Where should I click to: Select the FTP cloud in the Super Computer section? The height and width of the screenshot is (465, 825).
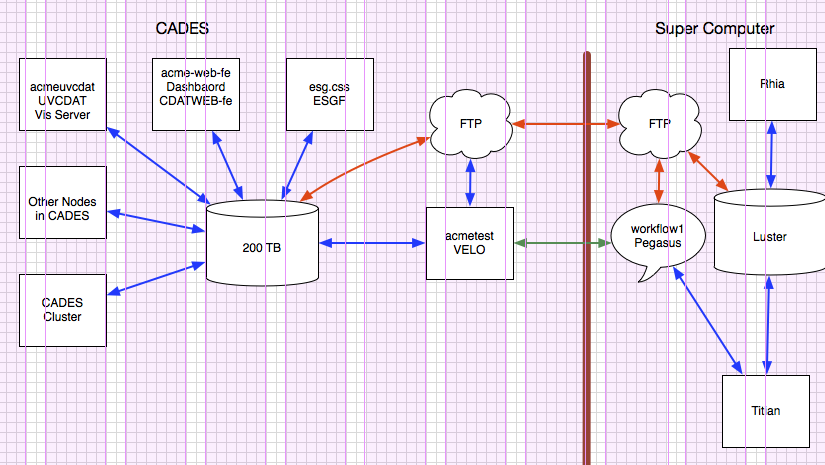coord(659,124)
